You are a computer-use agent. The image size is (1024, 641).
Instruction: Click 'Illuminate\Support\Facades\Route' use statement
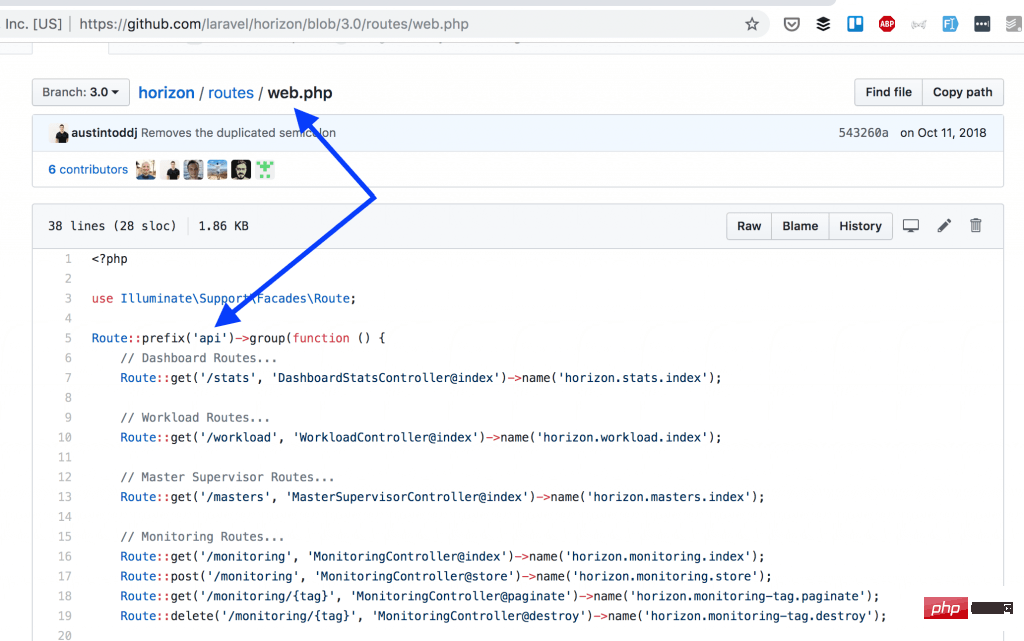[x=235, y=298]
